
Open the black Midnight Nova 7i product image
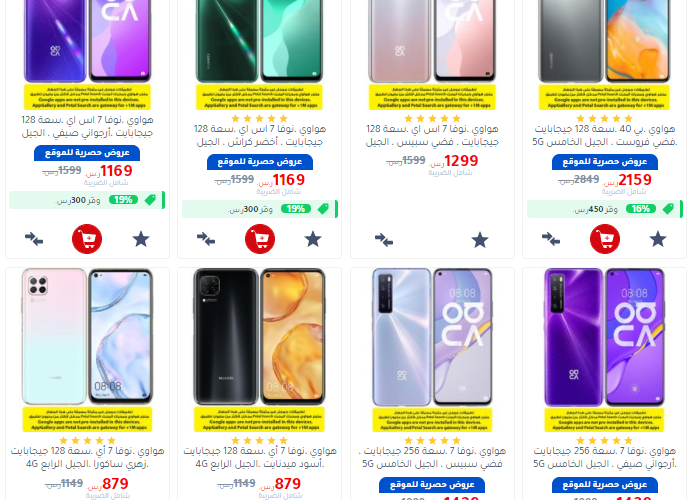(260, 350)
